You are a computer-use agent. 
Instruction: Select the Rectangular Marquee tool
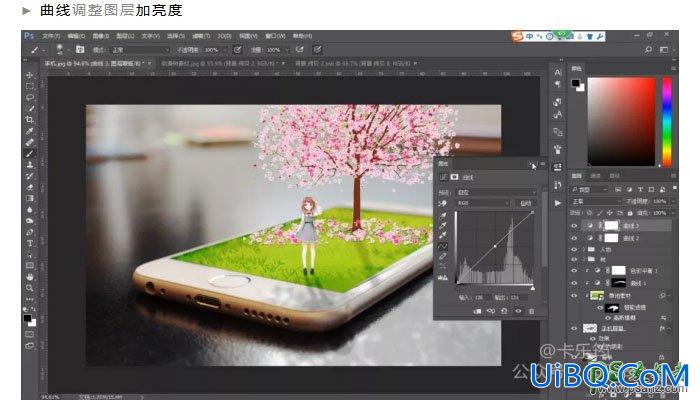point(30,86)
